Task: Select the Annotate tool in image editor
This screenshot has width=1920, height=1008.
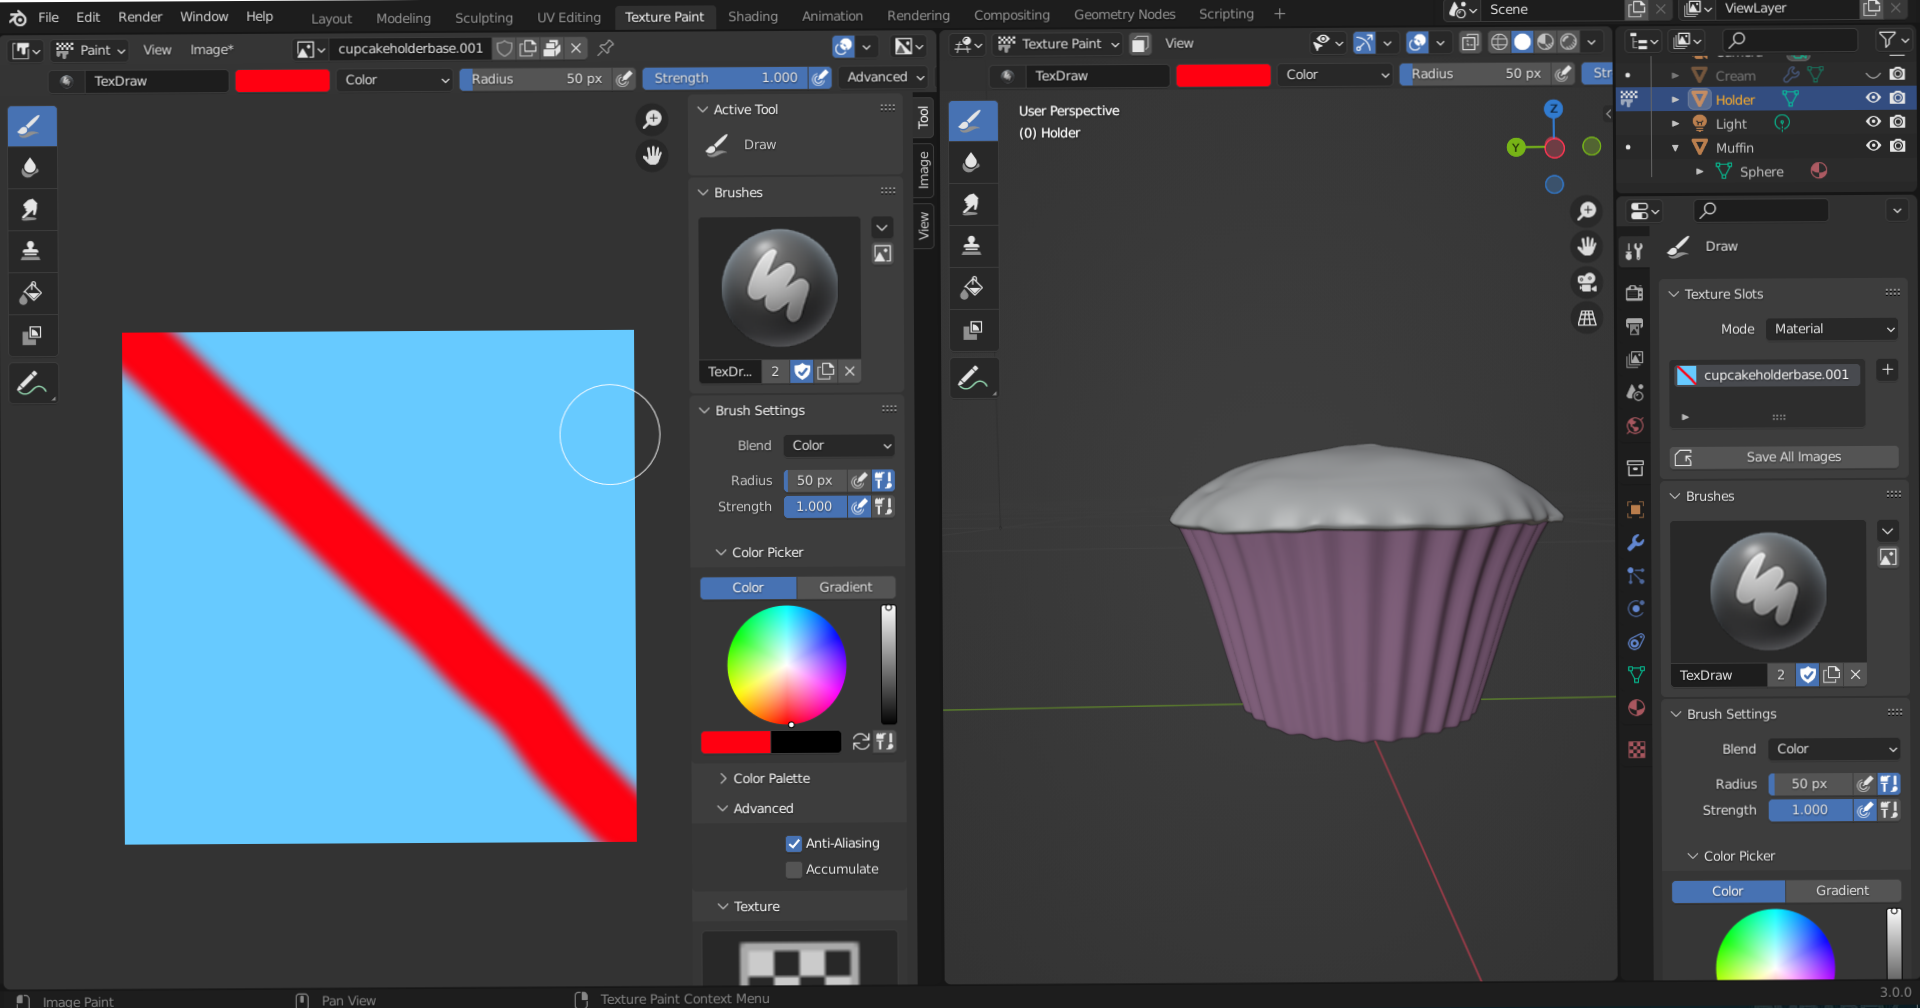Action: tap(32, 383)
